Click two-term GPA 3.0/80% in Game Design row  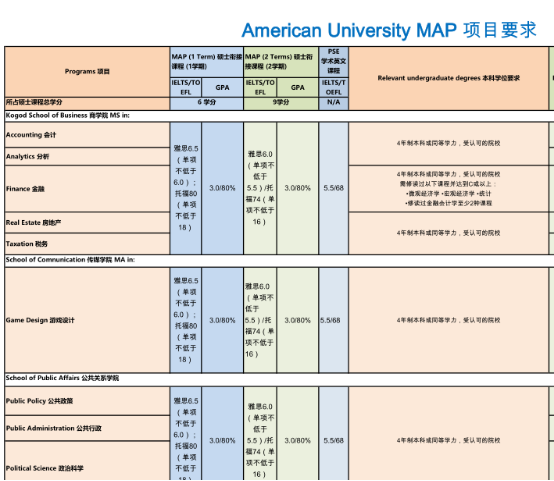(x=297, y=320)
